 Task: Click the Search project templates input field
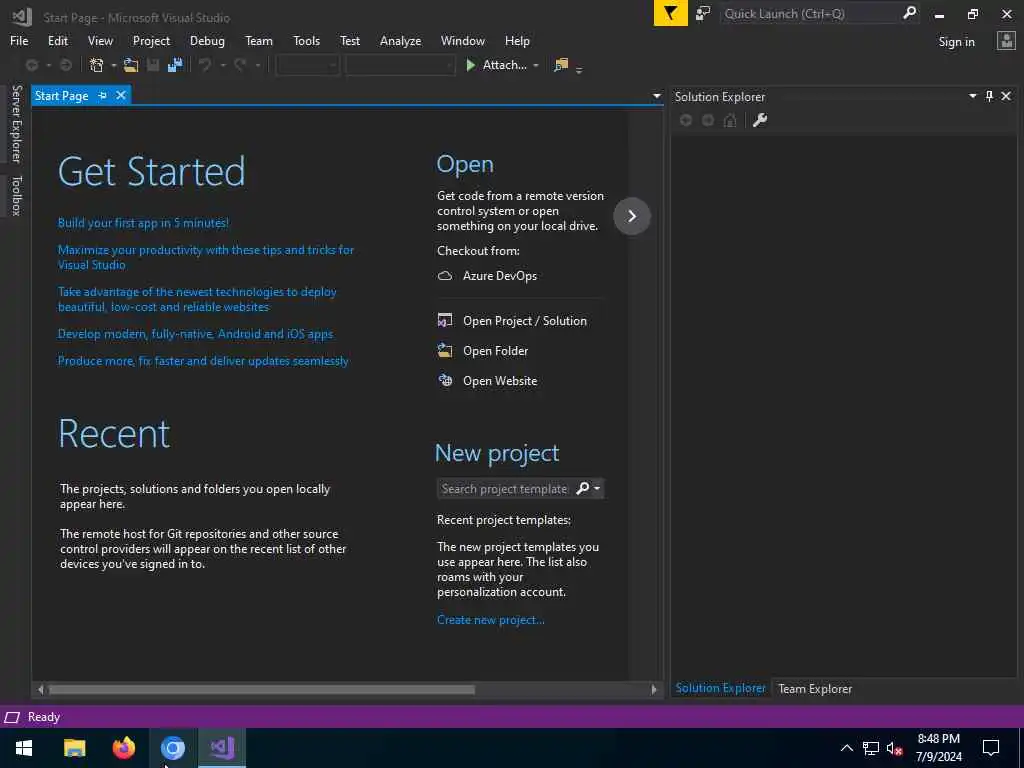505,488
